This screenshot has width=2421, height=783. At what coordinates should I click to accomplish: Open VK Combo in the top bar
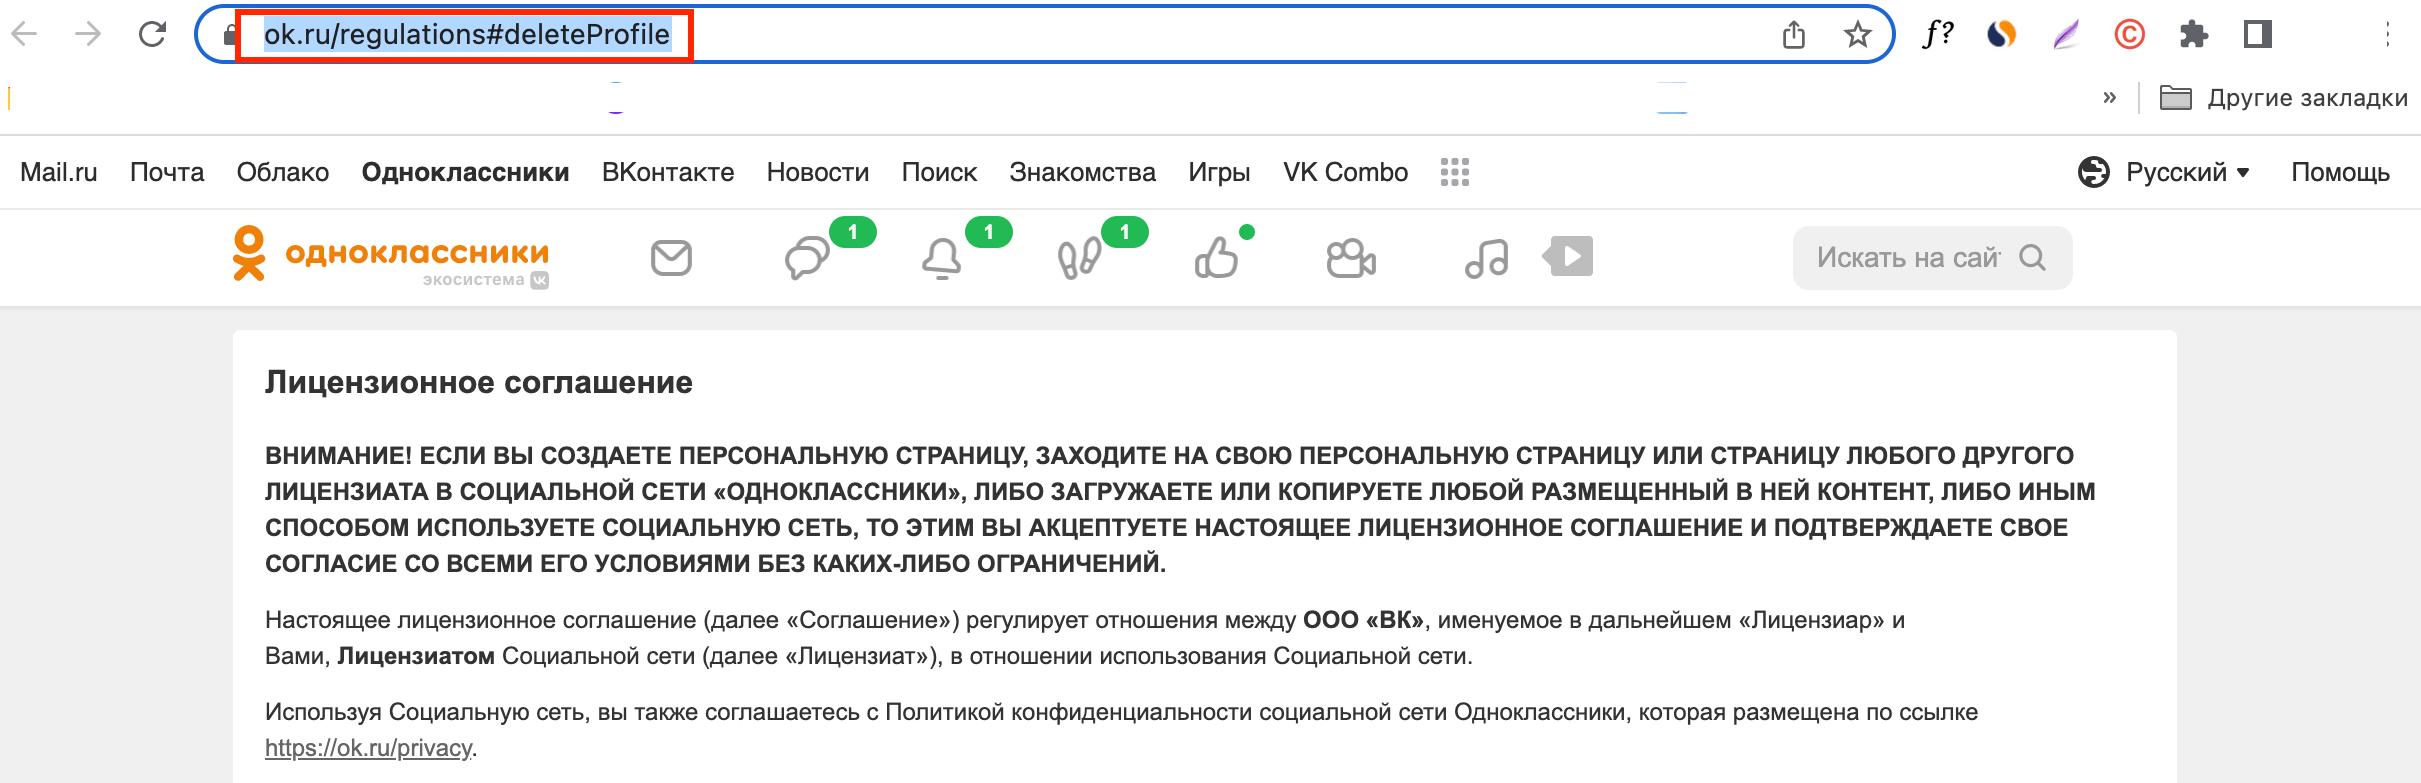pyautogui.click(x=1346, y=172)
